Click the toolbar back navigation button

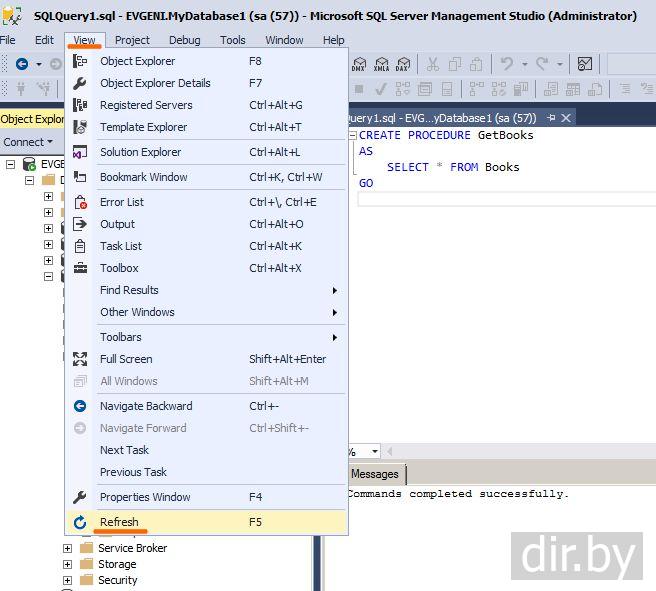point(22,64)
